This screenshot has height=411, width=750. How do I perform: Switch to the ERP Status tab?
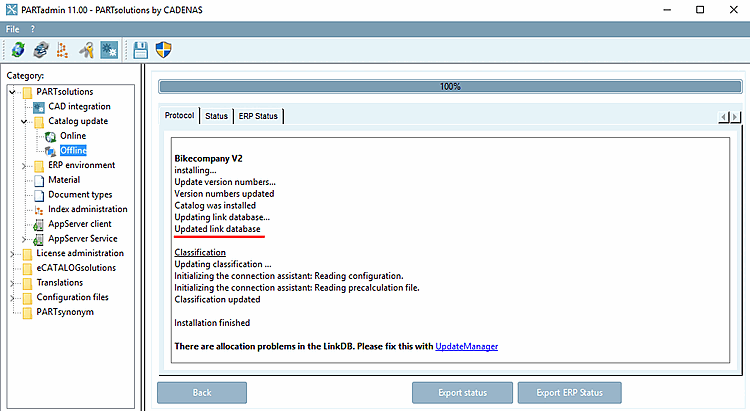coord(258,116)
